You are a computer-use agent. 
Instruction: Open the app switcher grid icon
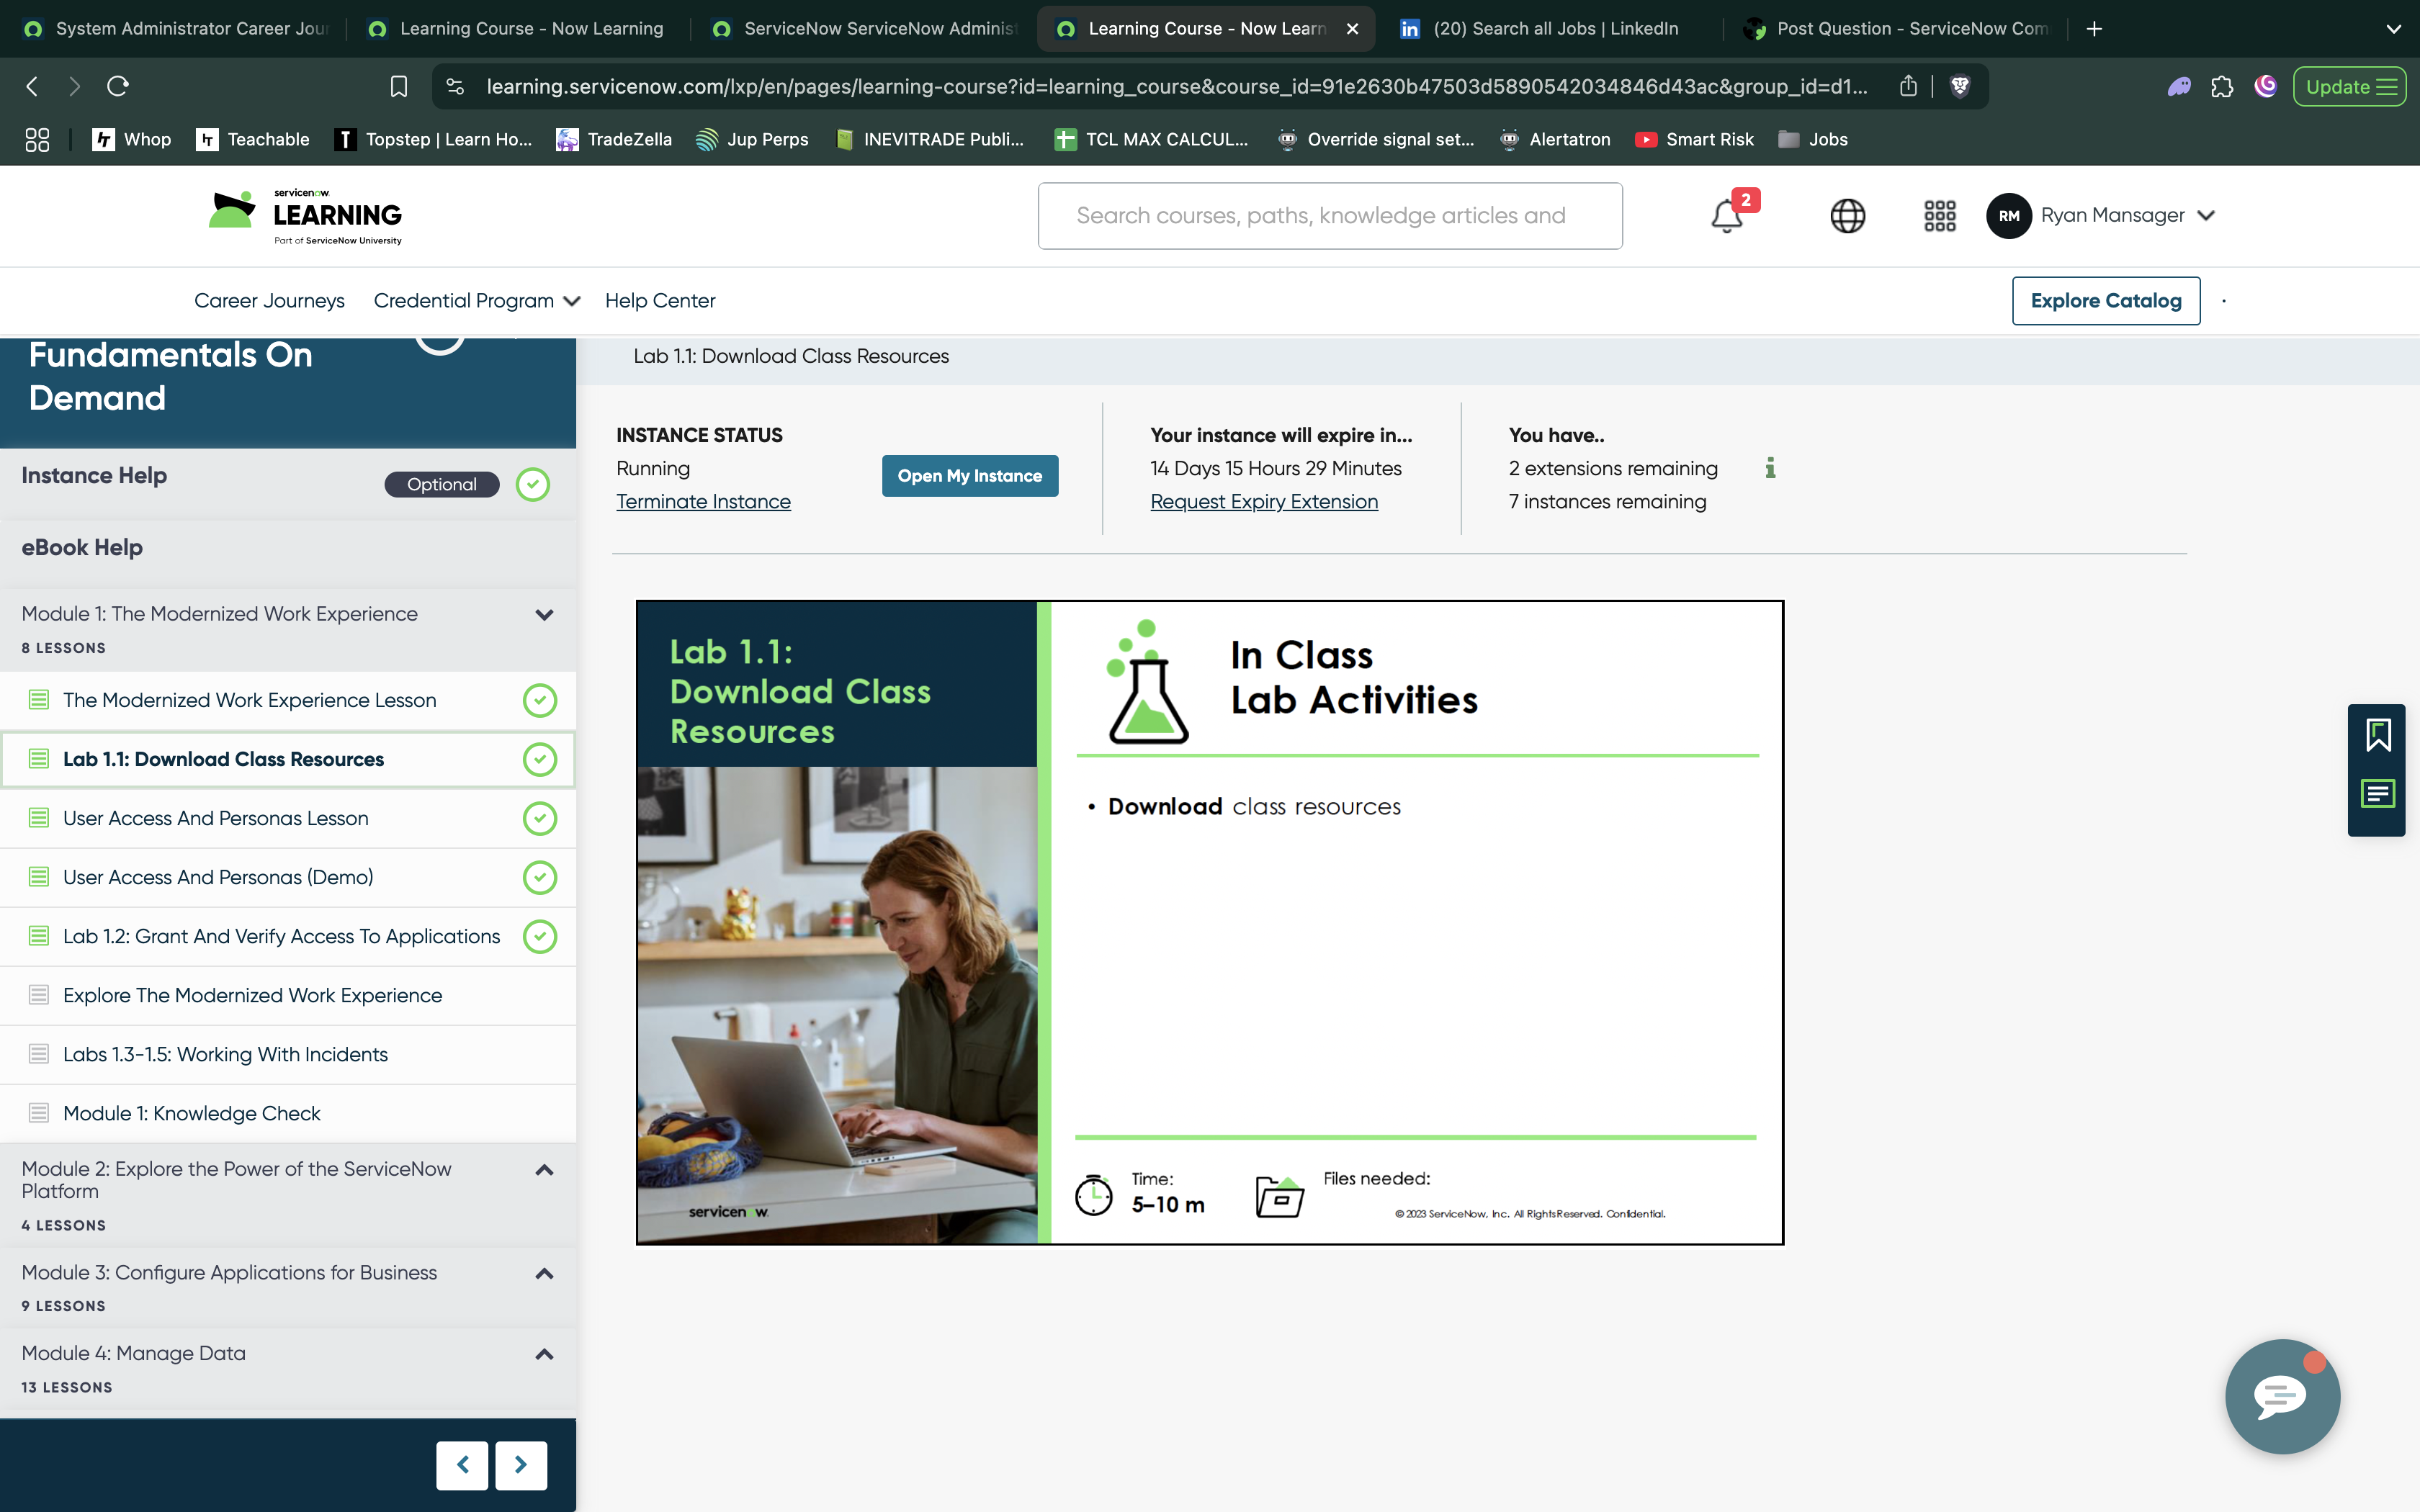1938,216
